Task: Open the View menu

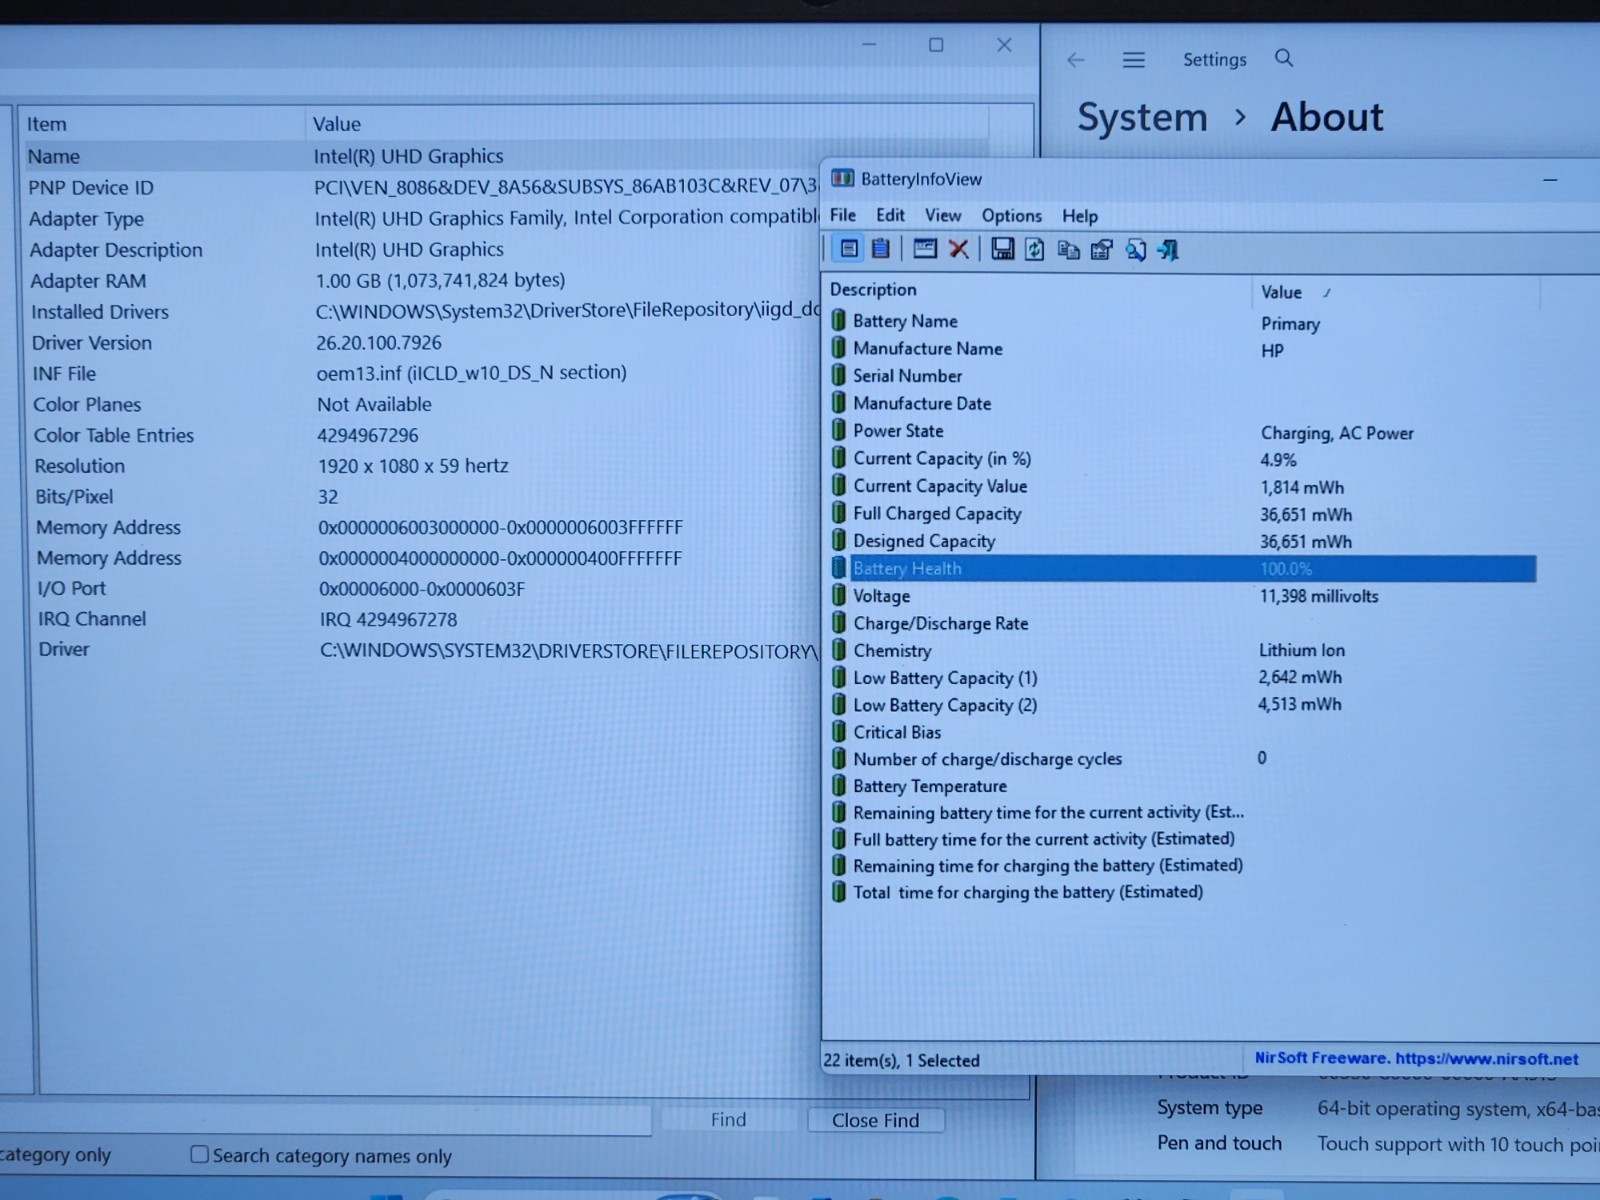Action: (x=942, y=215)
